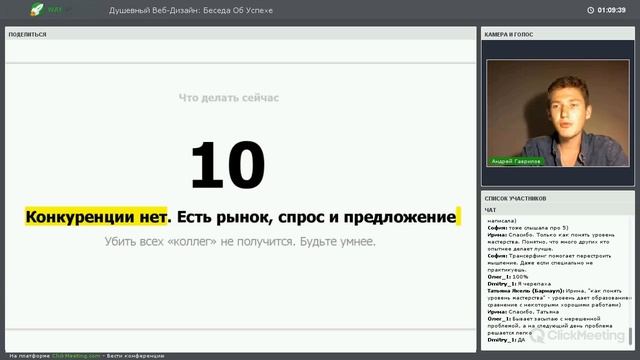640x360 pixels.
Task: Collapse the ЧАТ panel header
Action: coord(558,210)
